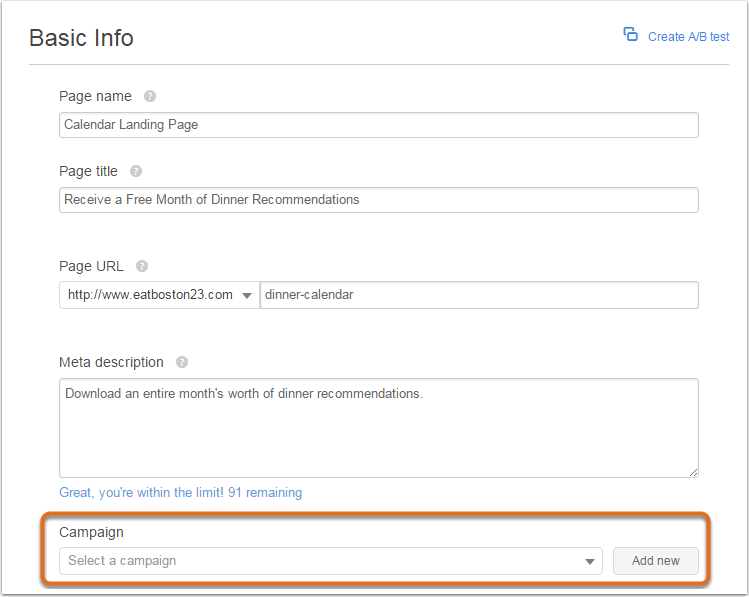This screenshot has width=749, height=597.
Task: Click the dinner-calendar URL slug field
Action: [479, 295]
